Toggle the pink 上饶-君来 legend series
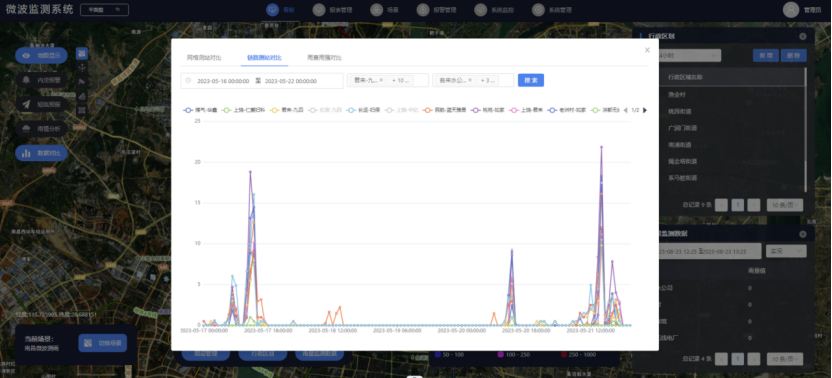Viewport: 832px width, 378px height. [x=525, y=110]
